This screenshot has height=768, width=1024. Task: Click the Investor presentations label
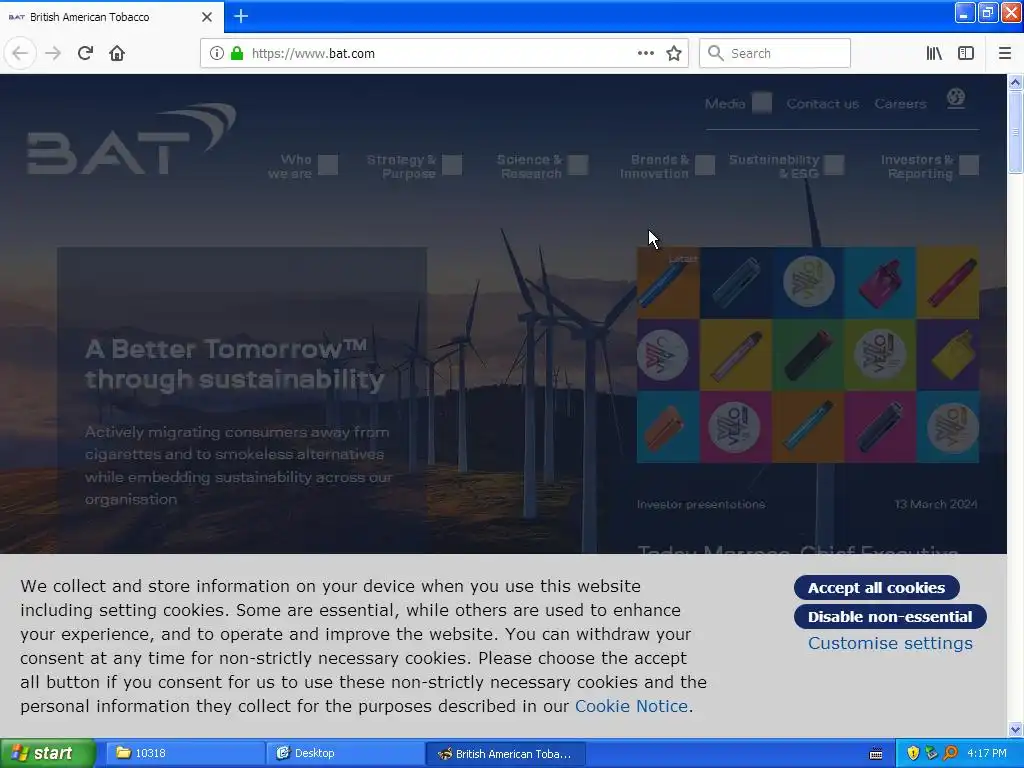[x=701, y=504]
